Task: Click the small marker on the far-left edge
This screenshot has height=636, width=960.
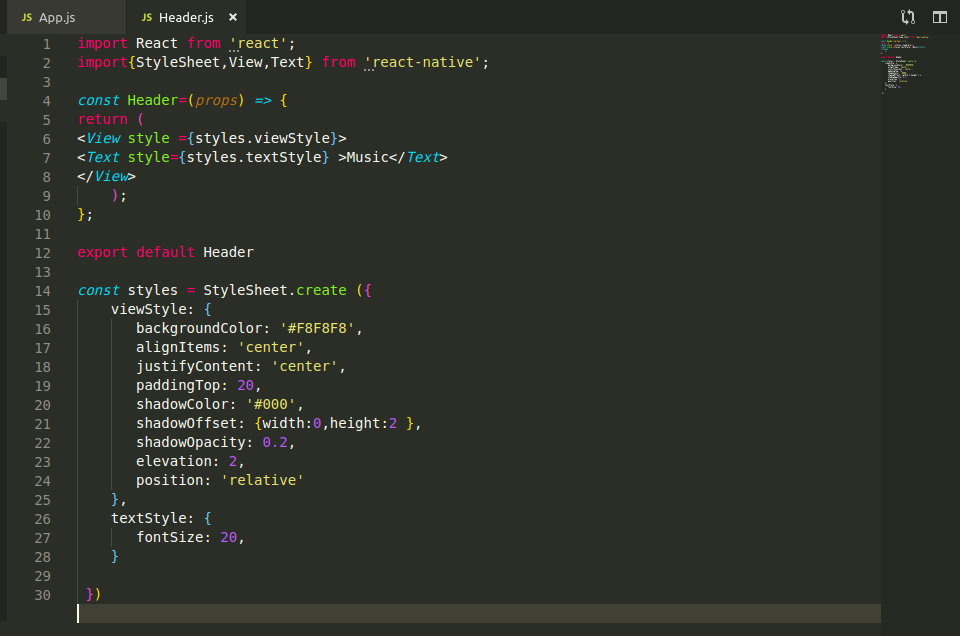Action: [x=2, y=88]
